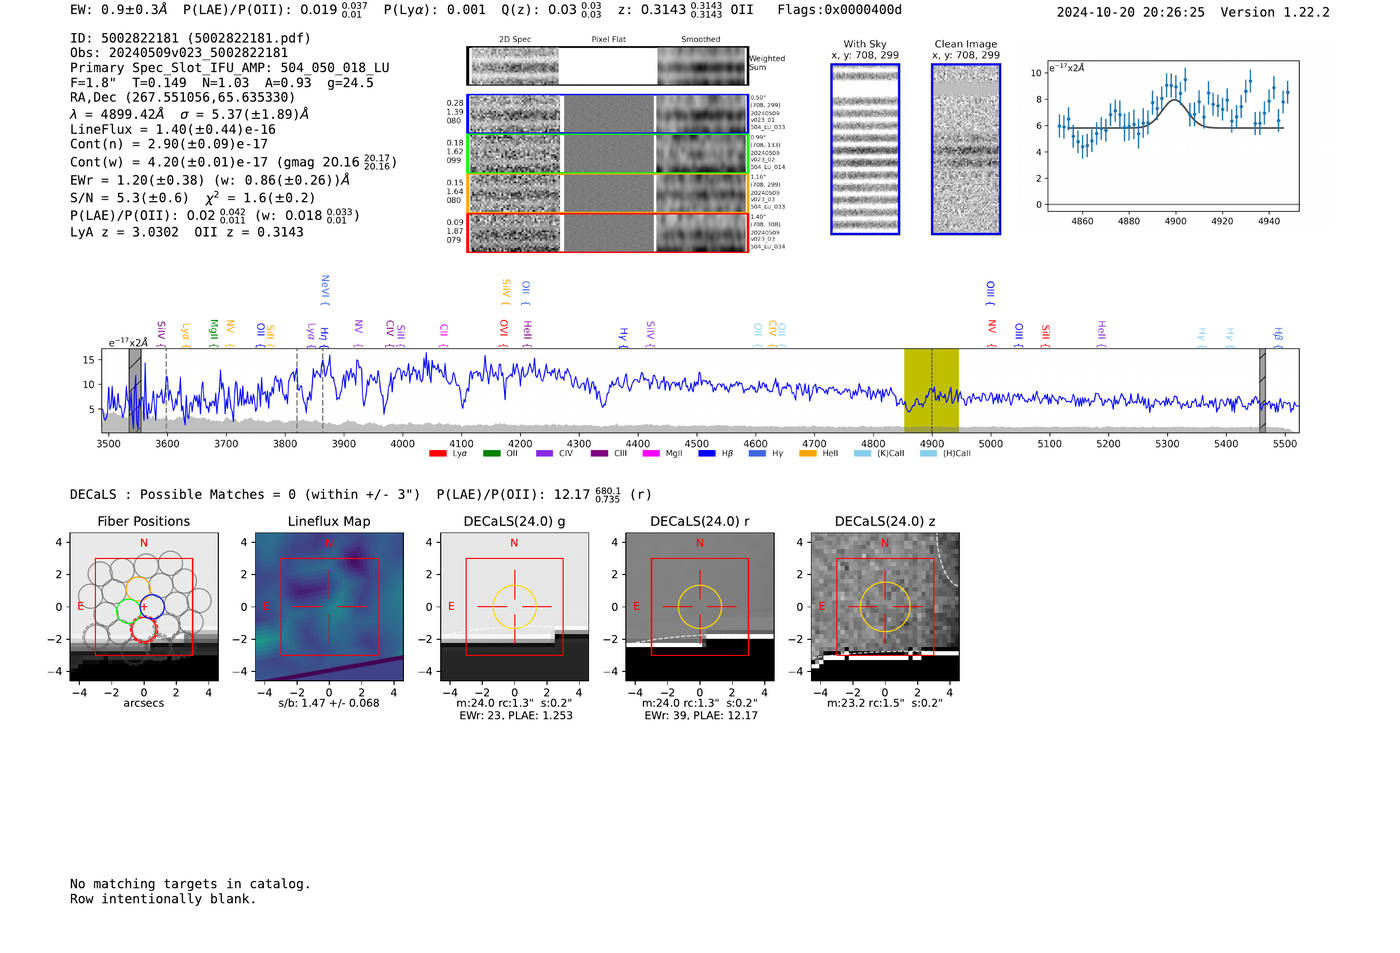The width and height of the screenshot is (1400, 953).
Task: Click the 'Smoothed' column header
Action: pos(700,40)
